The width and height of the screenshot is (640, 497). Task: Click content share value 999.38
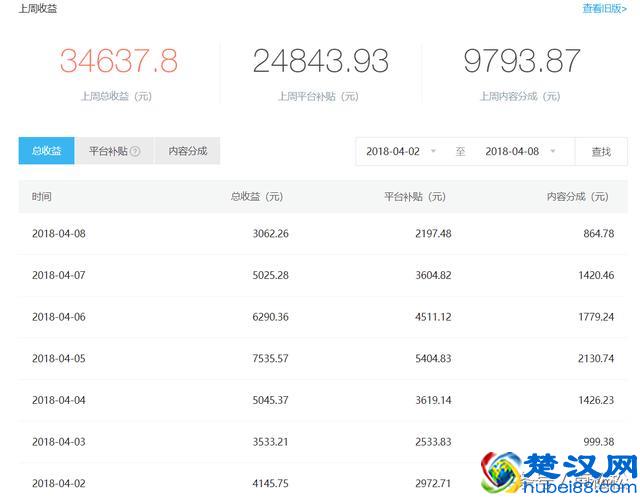pyautogui.click(x=598, y=442)
